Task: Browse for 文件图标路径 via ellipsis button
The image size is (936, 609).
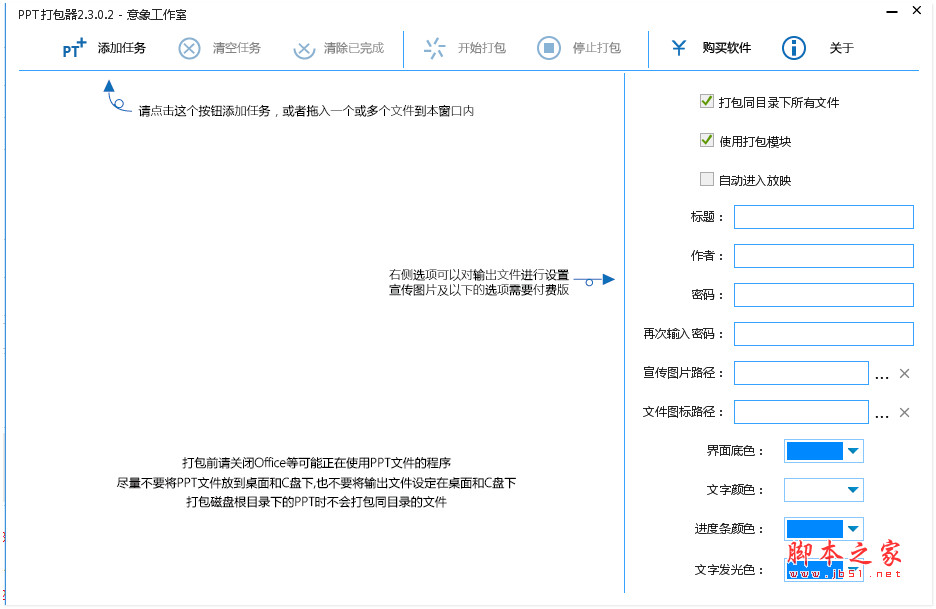Action: 882,415
